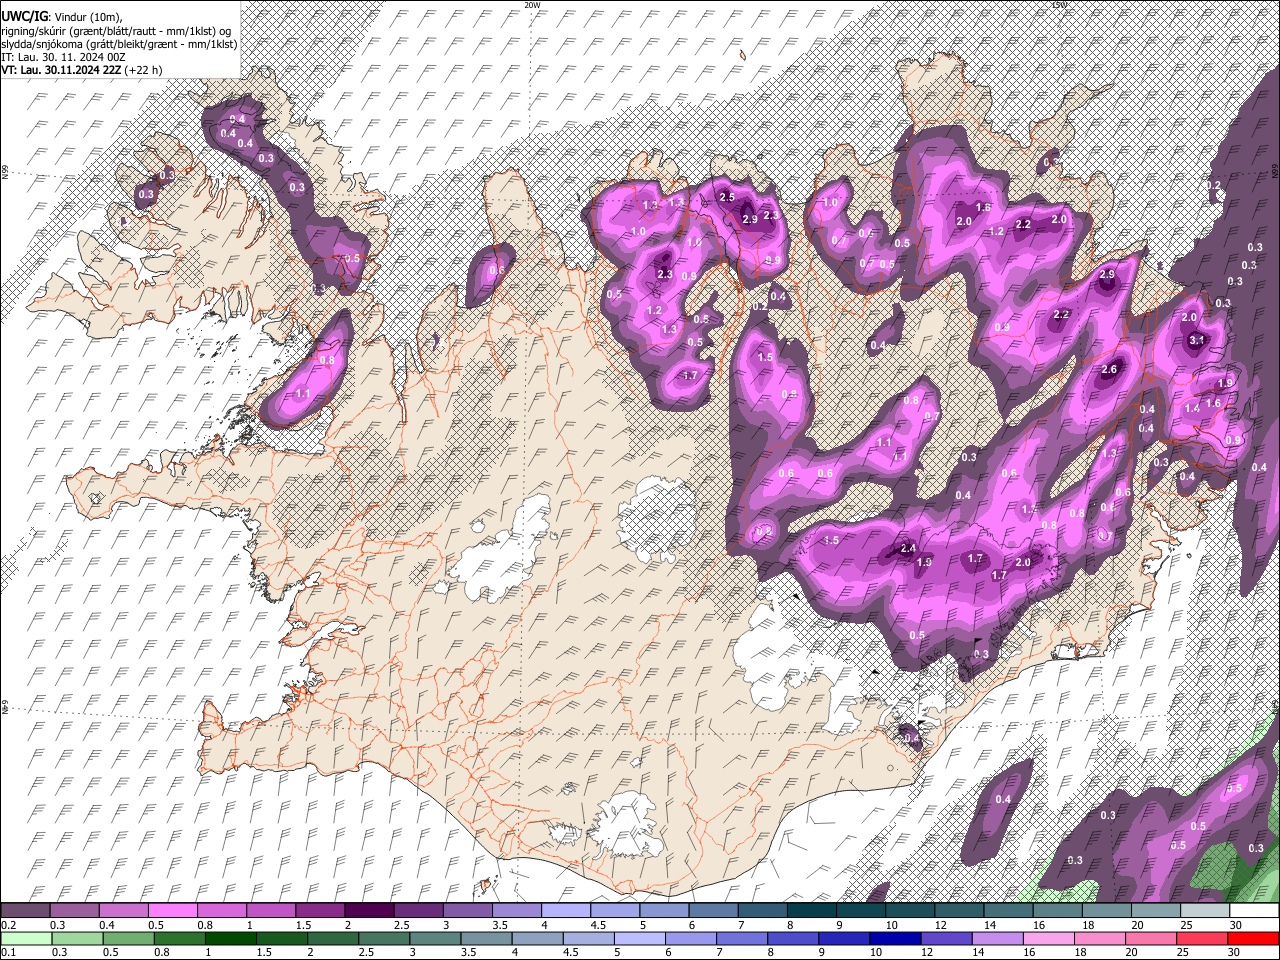Pick the bright red 30 swatch ending the lower legend row
Image resolution: width=1280 pixels, height=960 pixels.
coord(1253,938)
